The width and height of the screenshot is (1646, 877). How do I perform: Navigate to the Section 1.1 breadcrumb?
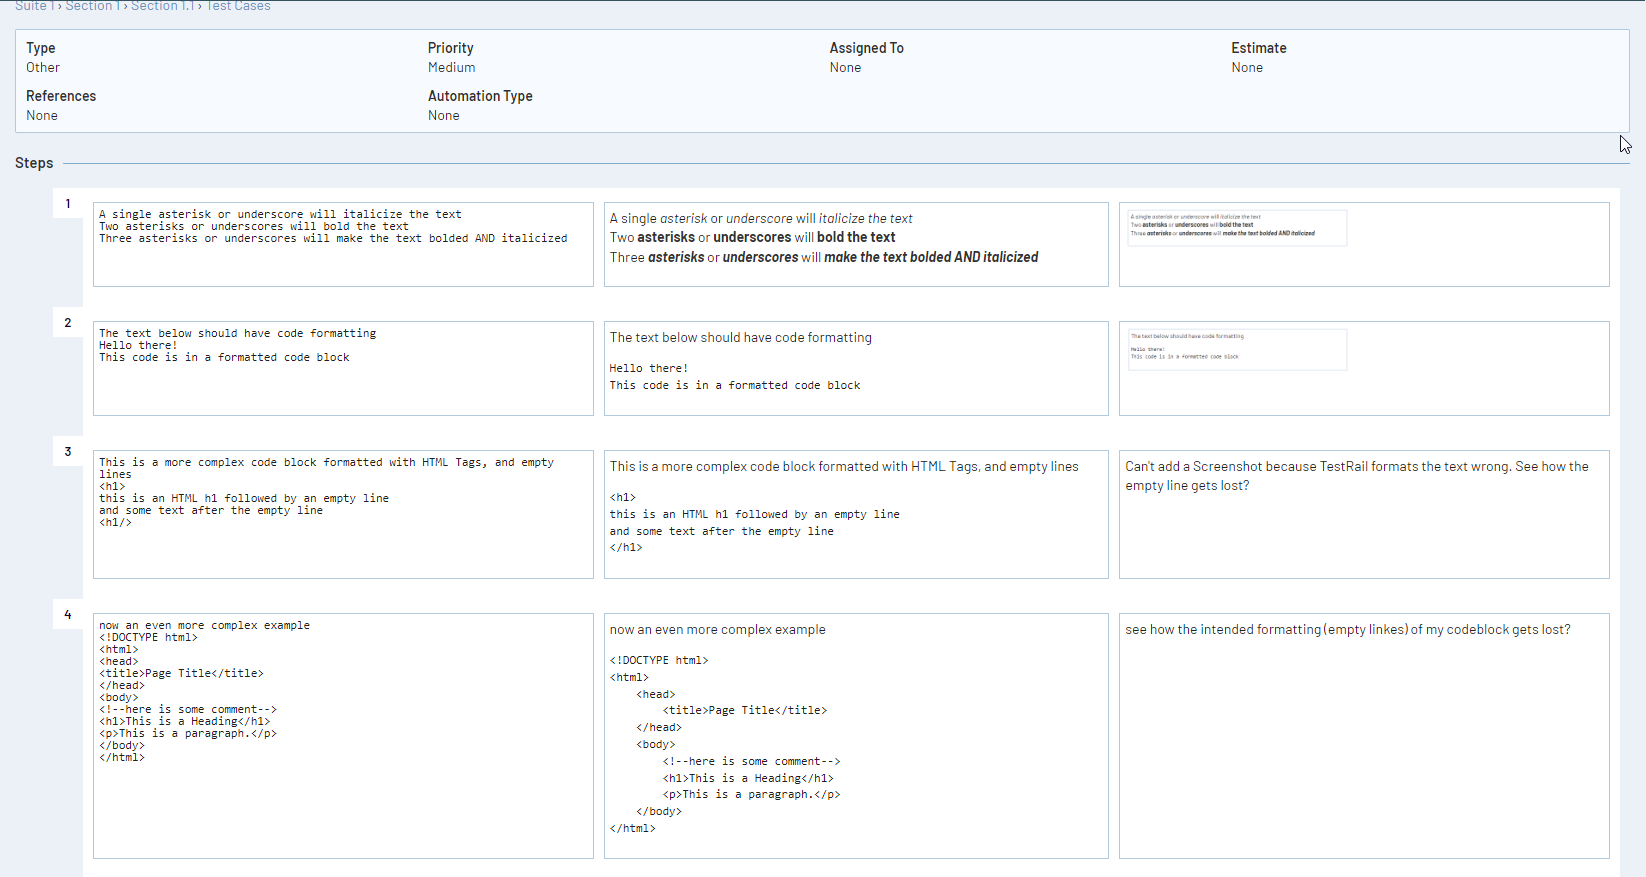pyautogui.click(x=163, y=6)
